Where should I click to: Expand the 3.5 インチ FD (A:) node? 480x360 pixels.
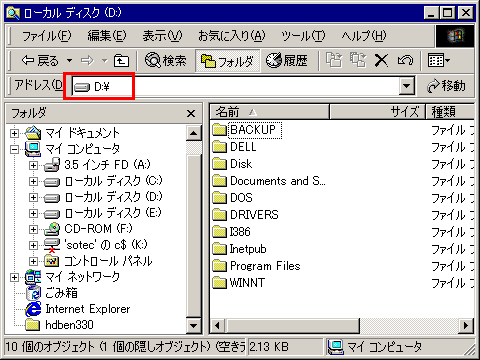(33, 165)
